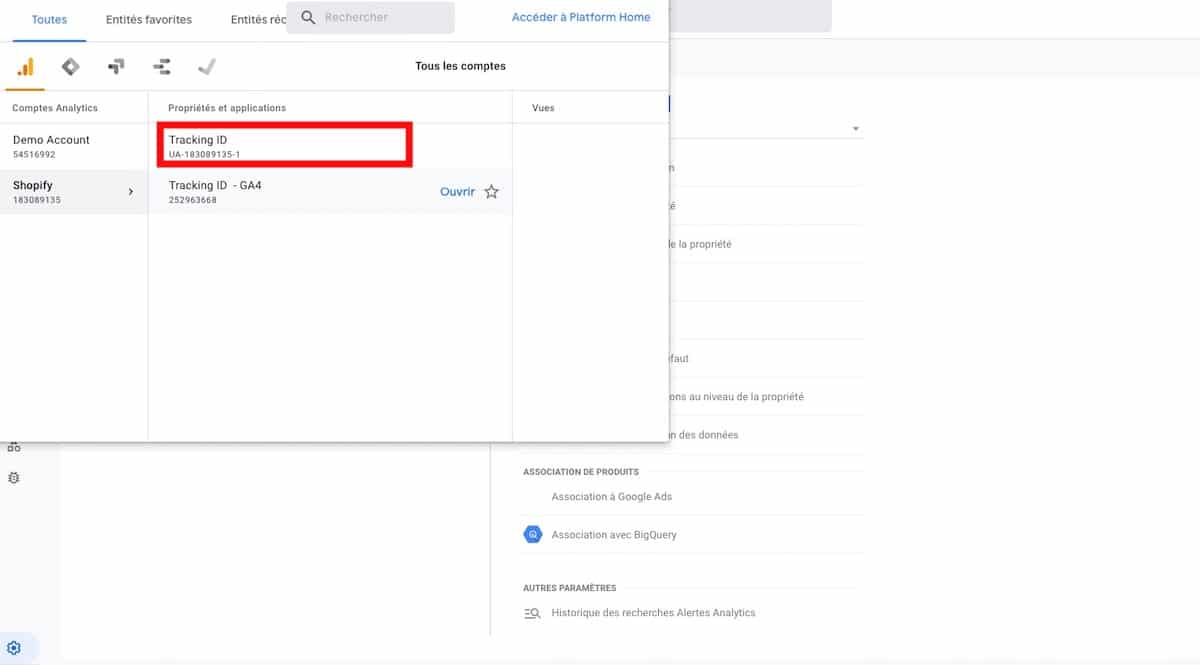The image size is (1200, 665).
Task: Click the BigQuery hexagon icon
Action: click(x=533, y=535)
